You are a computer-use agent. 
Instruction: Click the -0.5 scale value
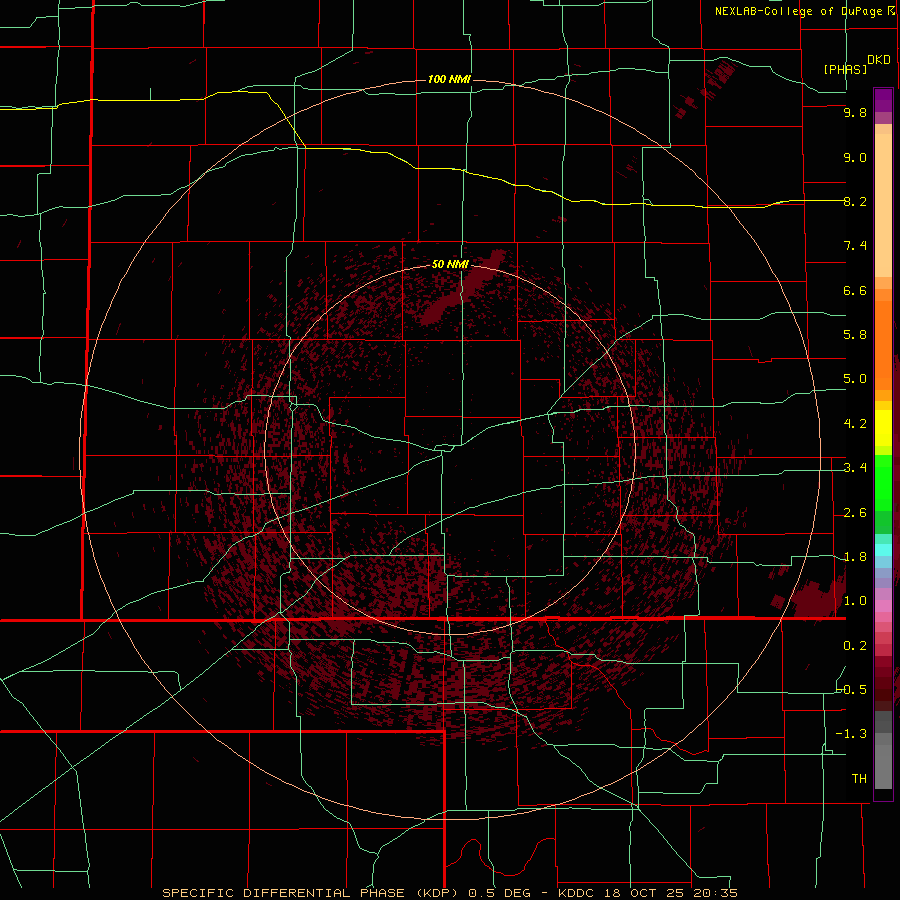(x=852, y=690)
